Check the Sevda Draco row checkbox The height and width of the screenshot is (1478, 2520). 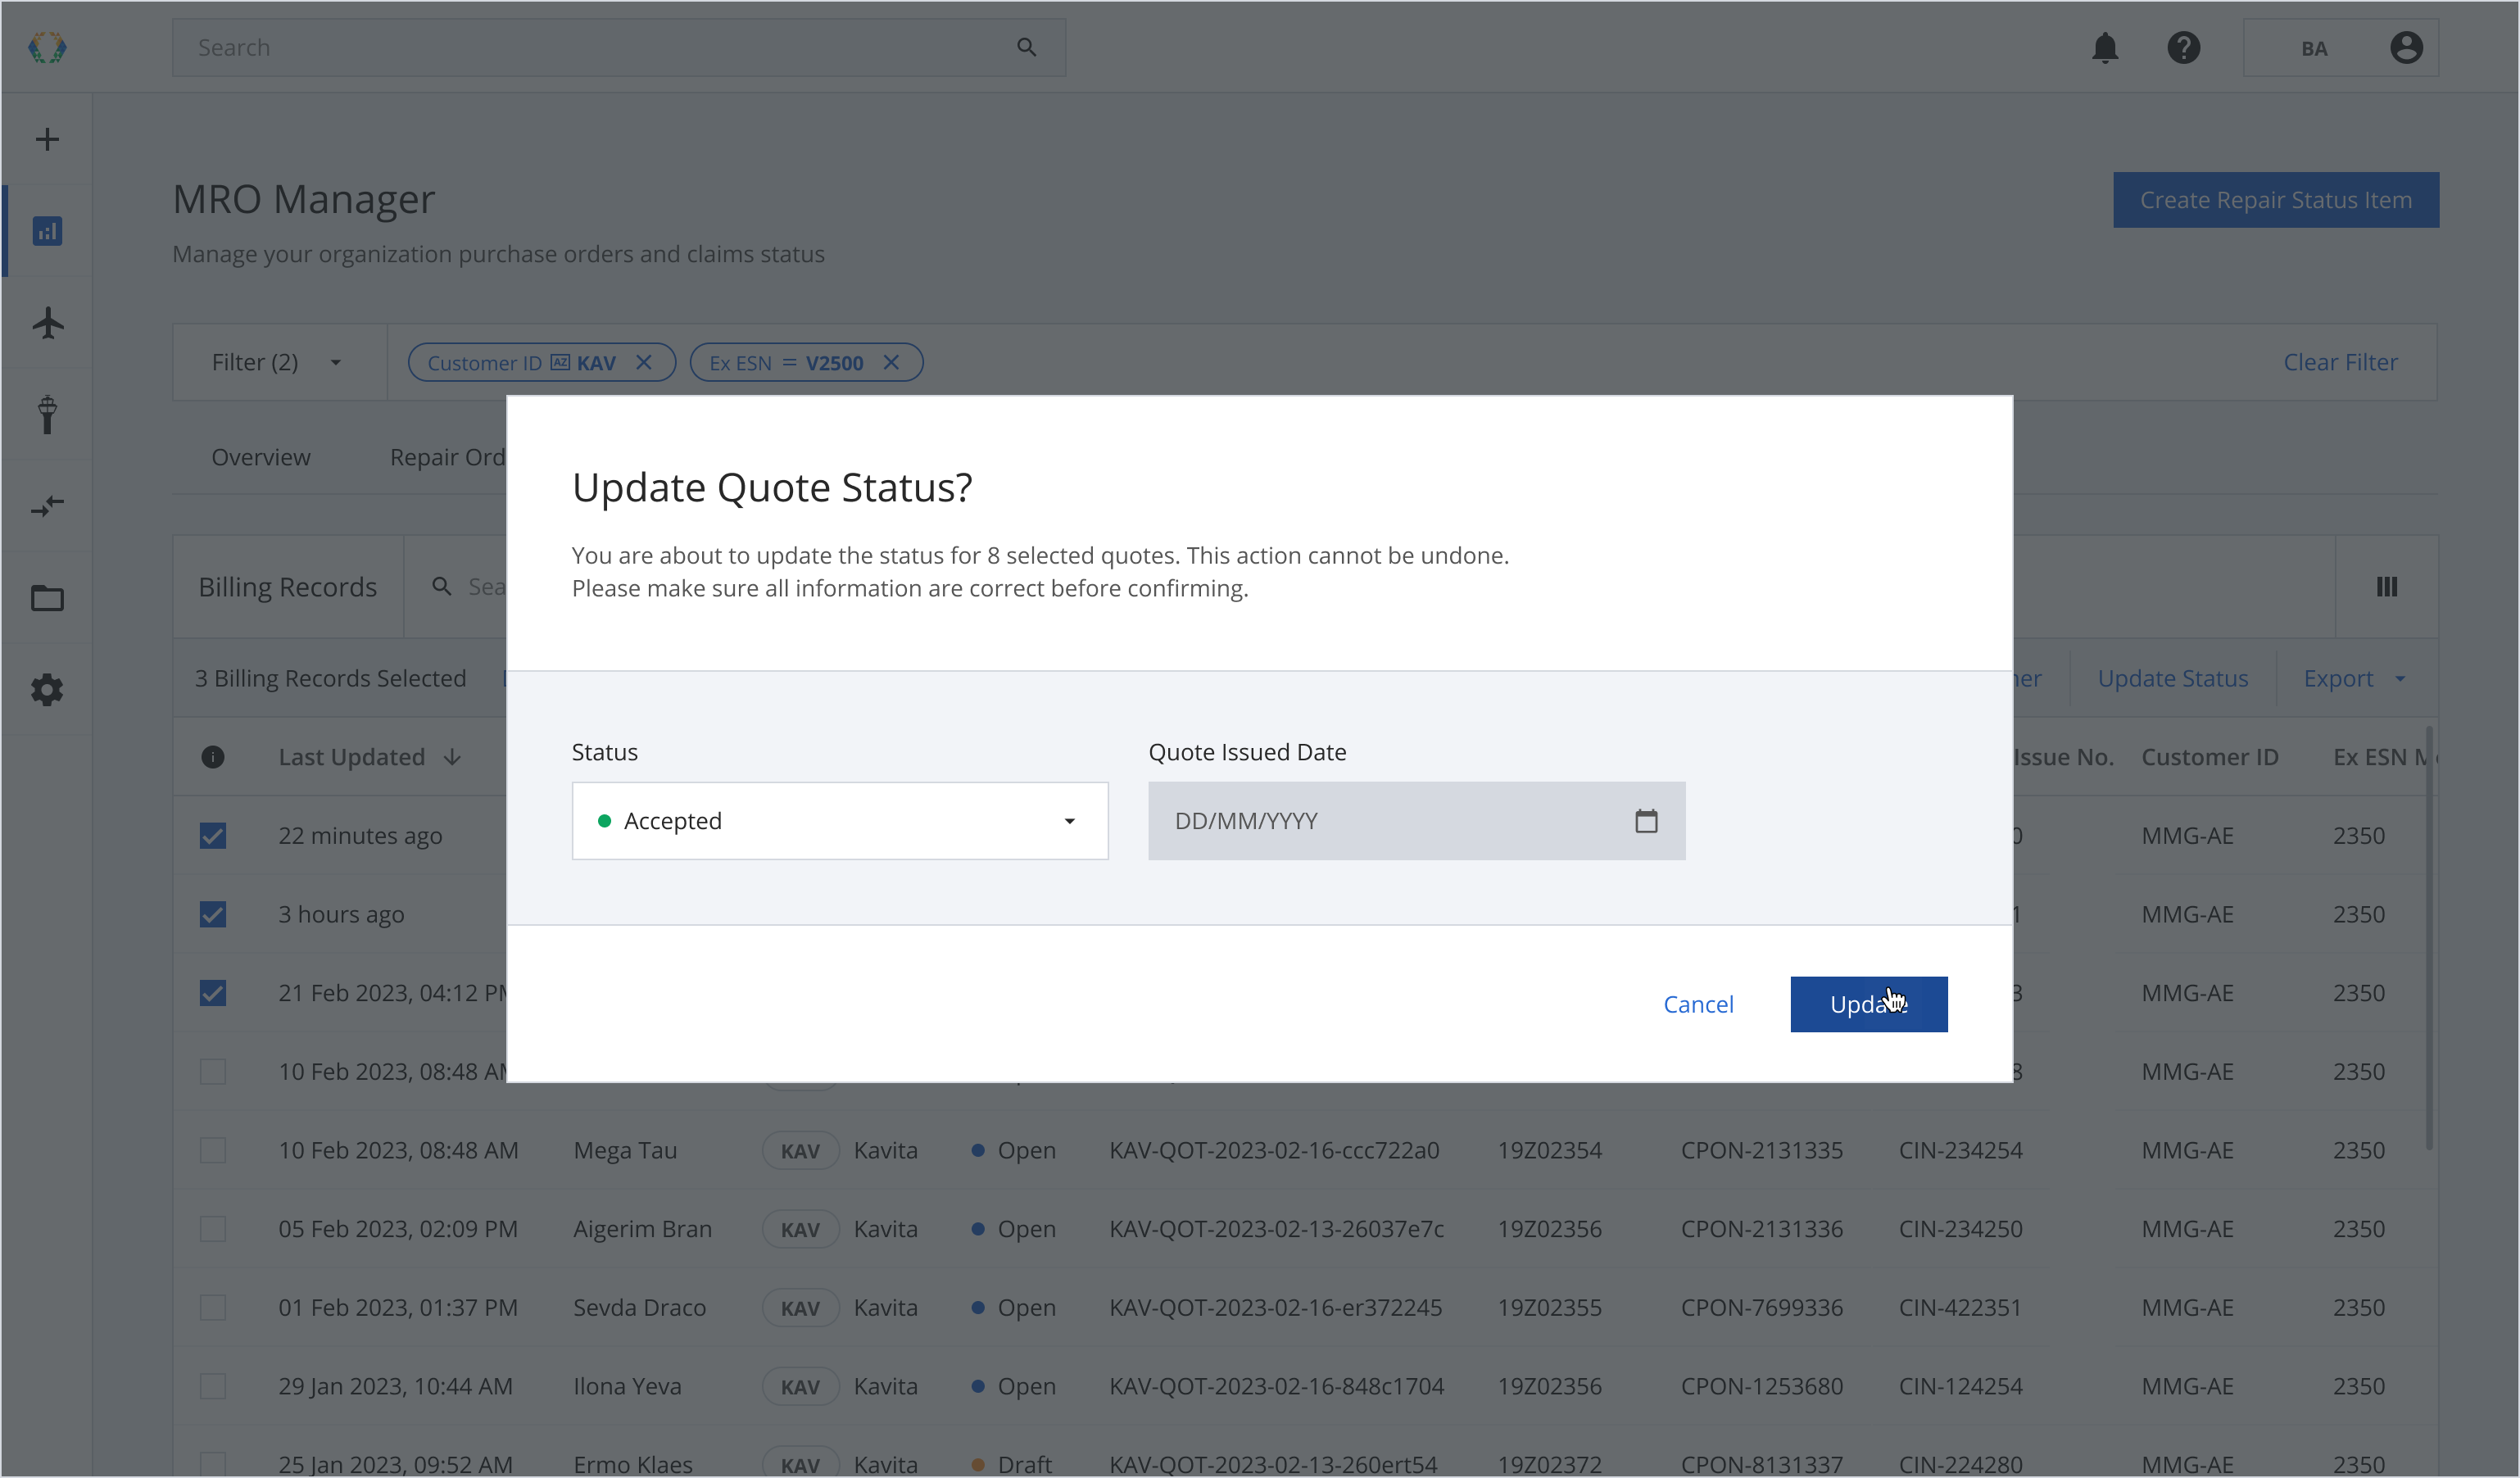pos(212,1307)
